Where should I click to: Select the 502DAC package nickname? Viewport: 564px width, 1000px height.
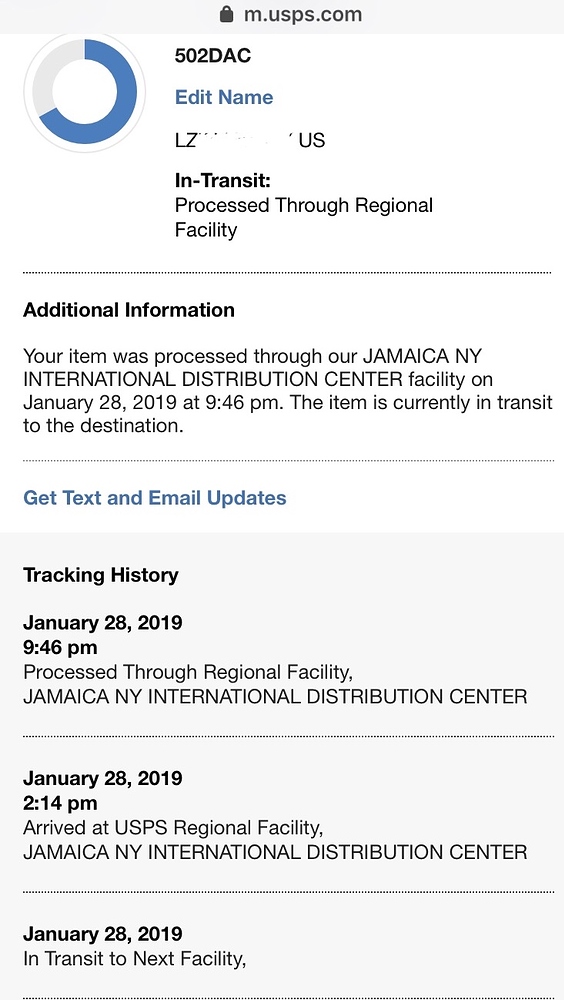coord(213,56)
